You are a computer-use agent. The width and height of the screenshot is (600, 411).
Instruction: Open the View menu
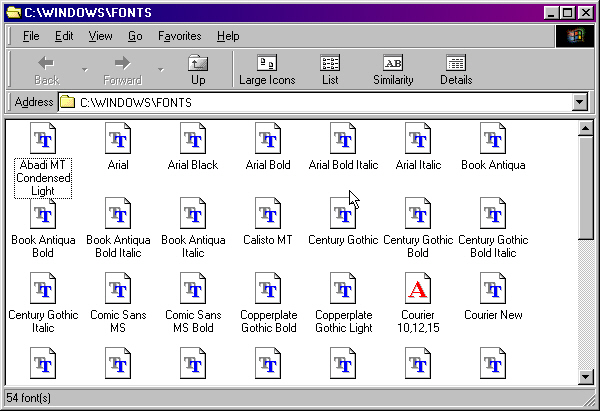tap(101, 36)
